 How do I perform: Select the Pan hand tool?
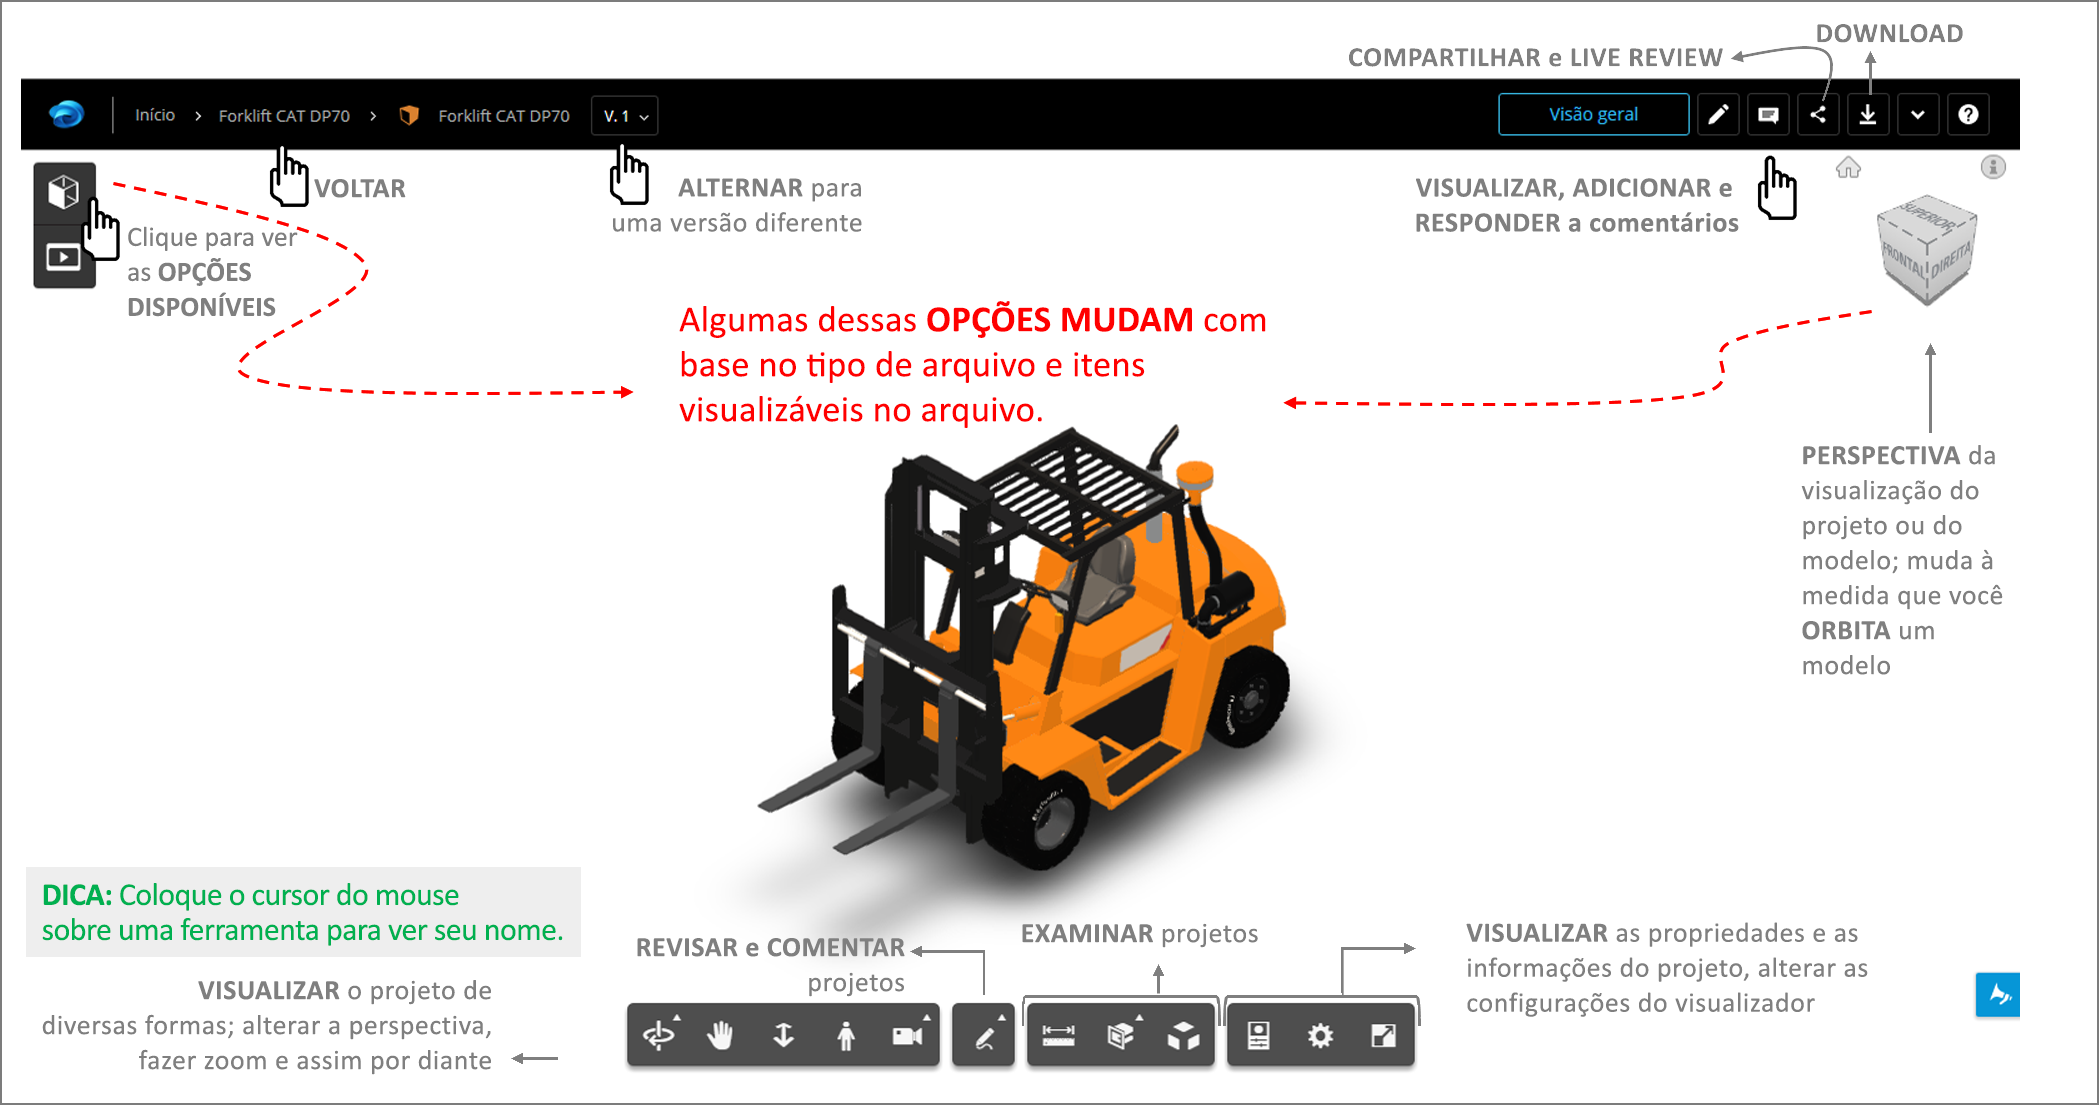[720, 1036]
